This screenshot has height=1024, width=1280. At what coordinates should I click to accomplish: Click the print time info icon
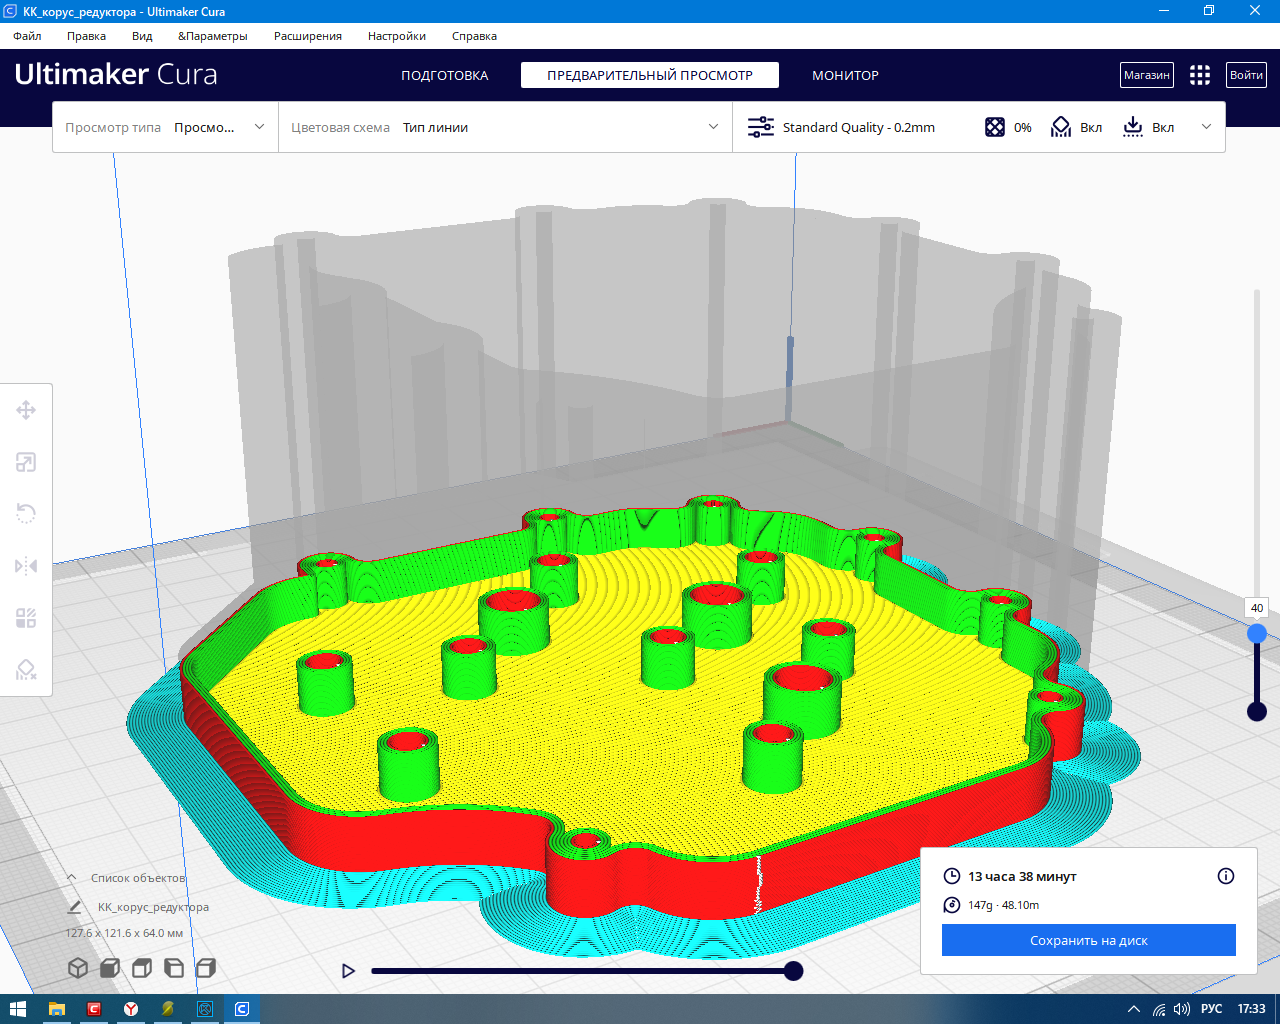tap(1226, 876)
